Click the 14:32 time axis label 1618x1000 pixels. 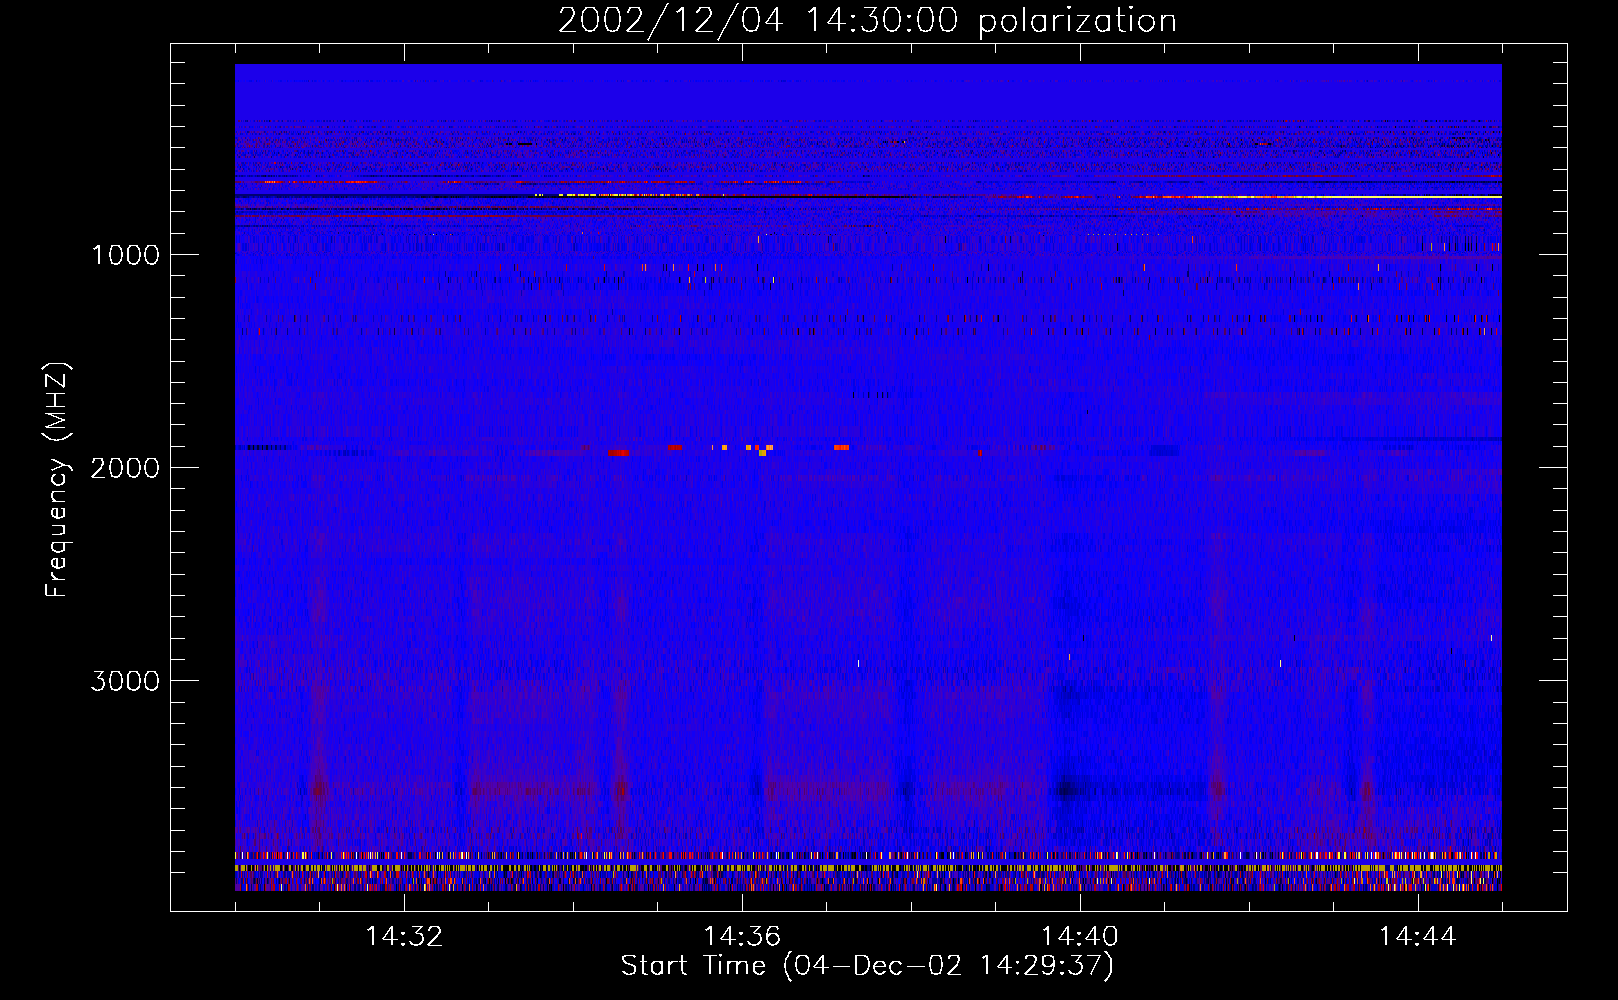coord(404,937)
